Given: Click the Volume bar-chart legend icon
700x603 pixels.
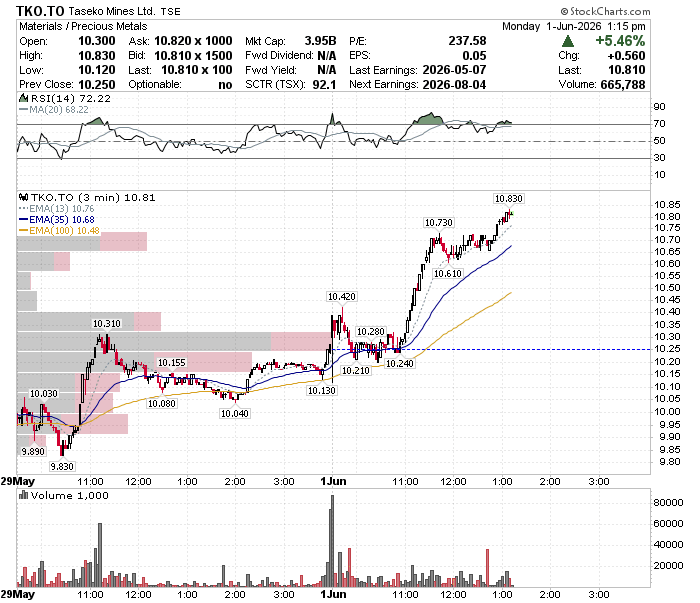Looking at the screenshot, I should pyautogui.click(x=23, y=495).
